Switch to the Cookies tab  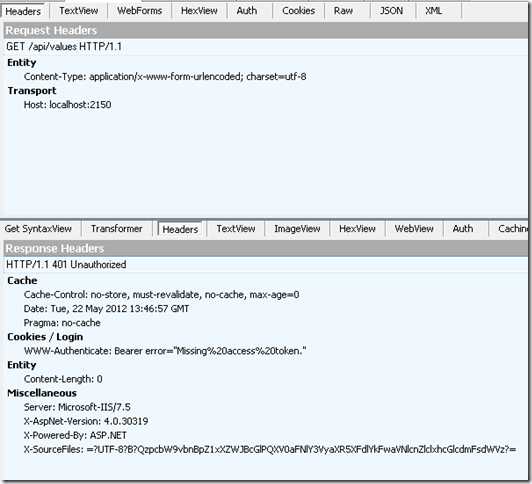pyautogui.click(x=299, y=11)
